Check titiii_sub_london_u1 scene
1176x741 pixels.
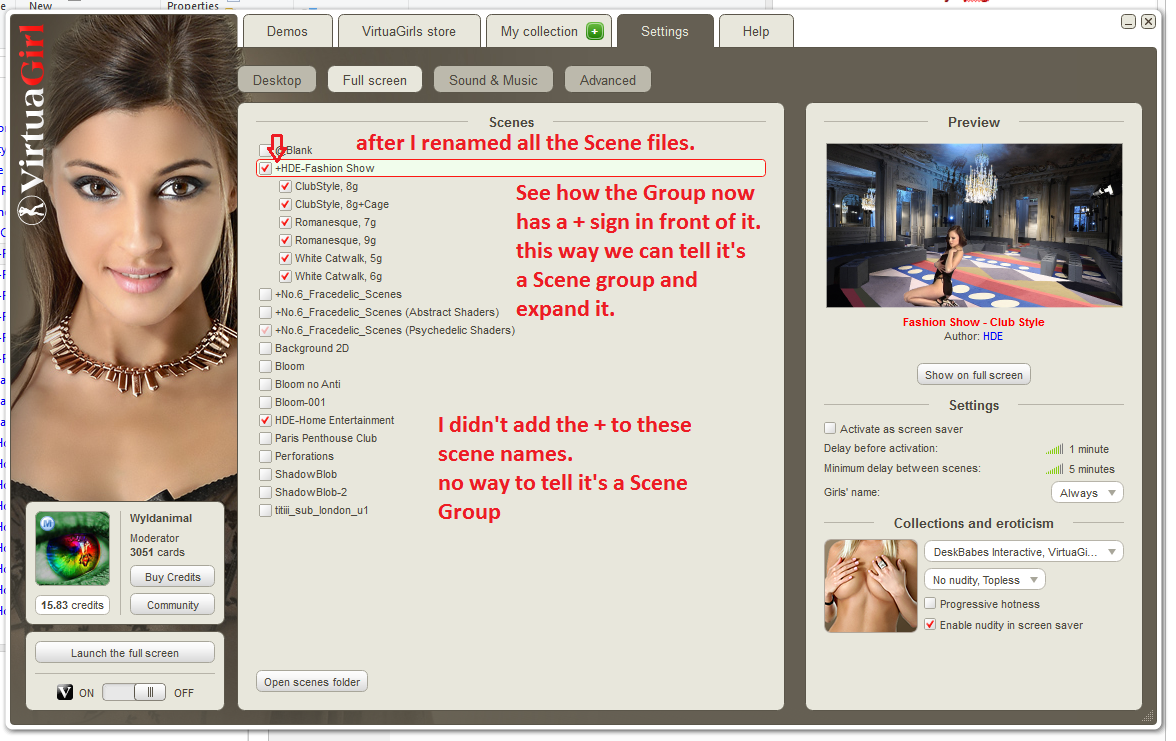[266, 510]
